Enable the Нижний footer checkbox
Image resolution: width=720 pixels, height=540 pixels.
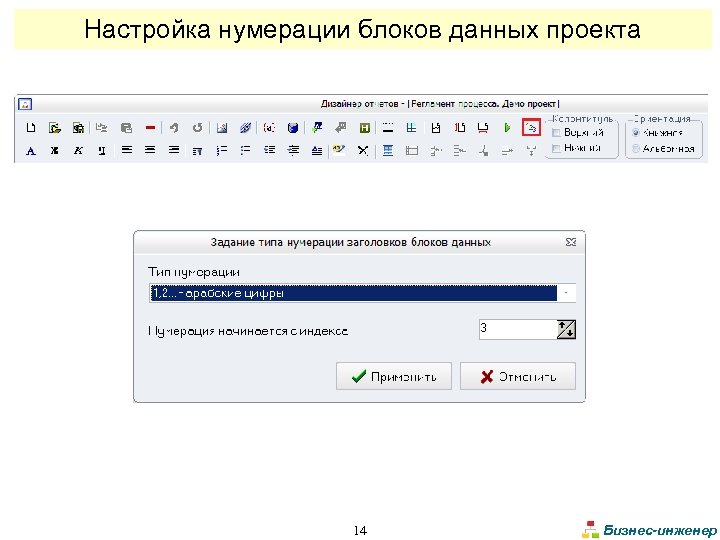pyautogui.click(x=556, y=148)
